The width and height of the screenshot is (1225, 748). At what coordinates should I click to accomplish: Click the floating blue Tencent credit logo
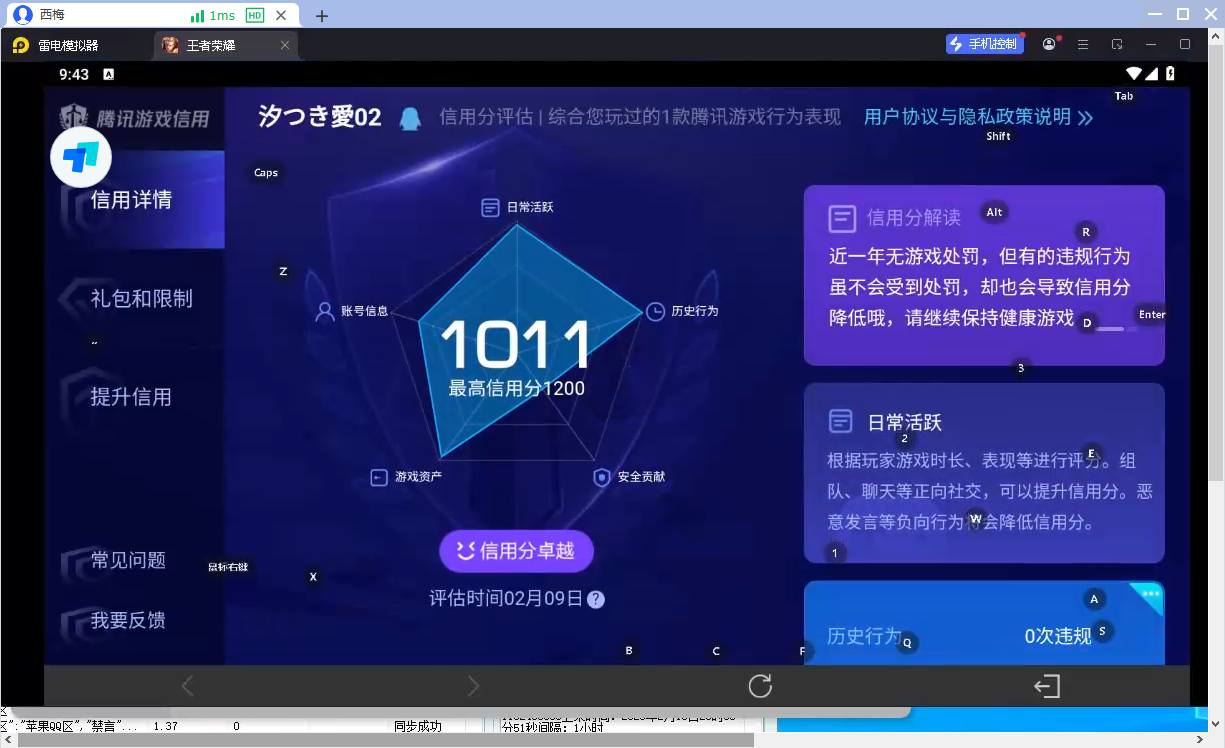(x=80, y=157)
